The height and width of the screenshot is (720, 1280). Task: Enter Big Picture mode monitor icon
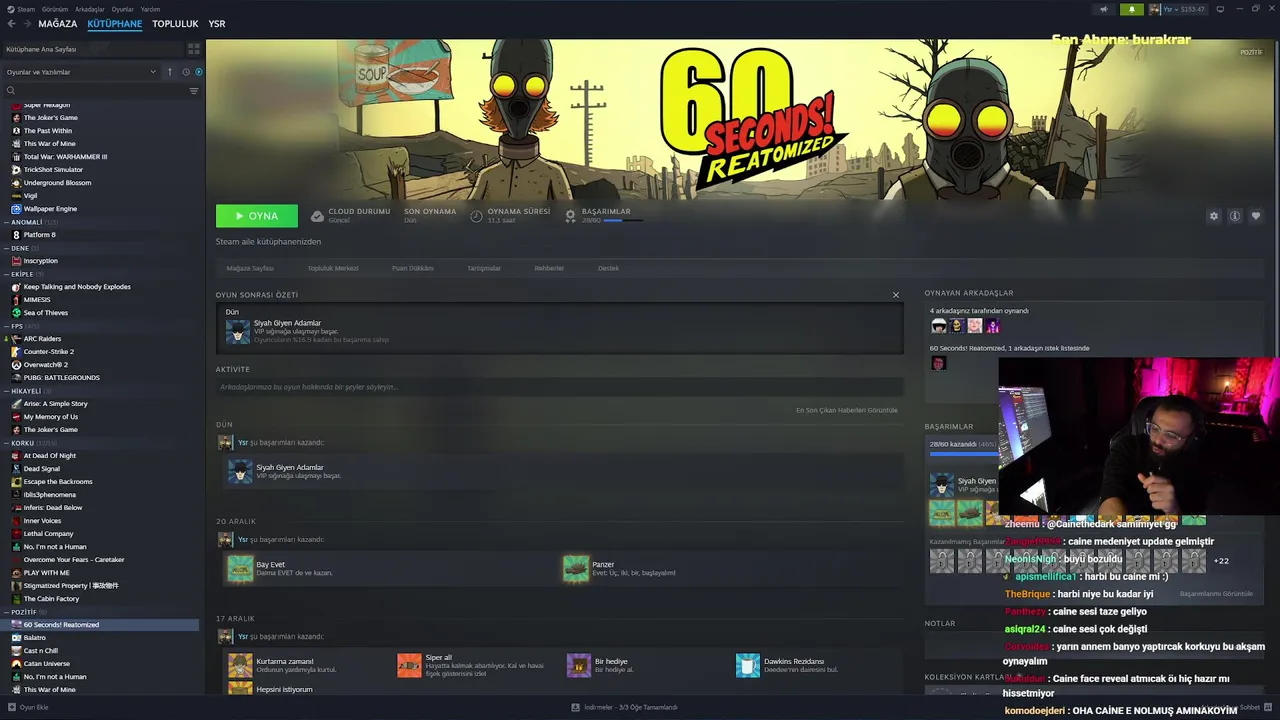tap(1220, 9)
